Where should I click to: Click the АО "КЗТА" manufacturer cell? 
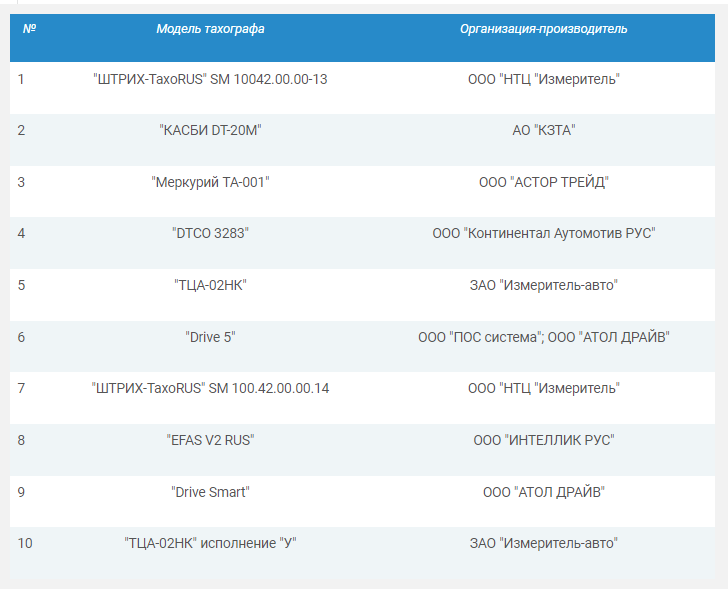point(543,130)
